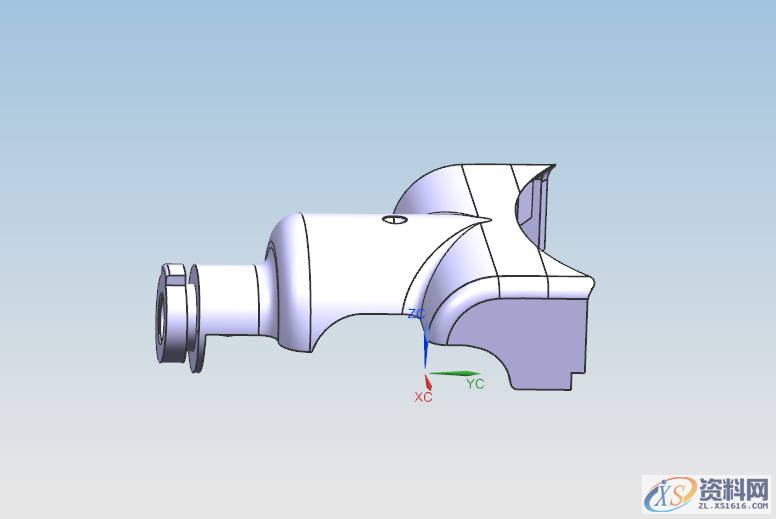Click the XS oval watermark logo
Viewport: 776px width, 519px height.
tap(669, 494)
